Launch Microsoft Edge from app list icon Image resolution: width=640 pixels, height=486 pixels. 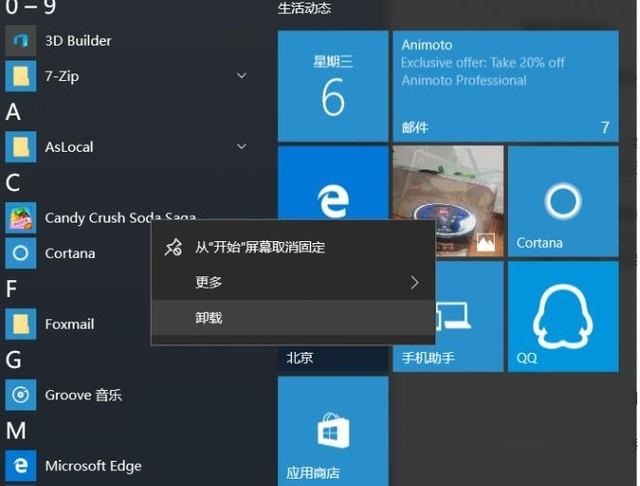20,466
